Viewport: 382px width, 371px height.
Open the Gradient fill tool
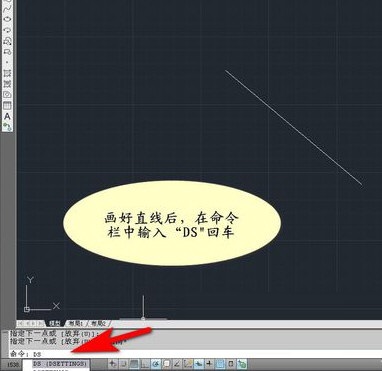tap(7, 84)
